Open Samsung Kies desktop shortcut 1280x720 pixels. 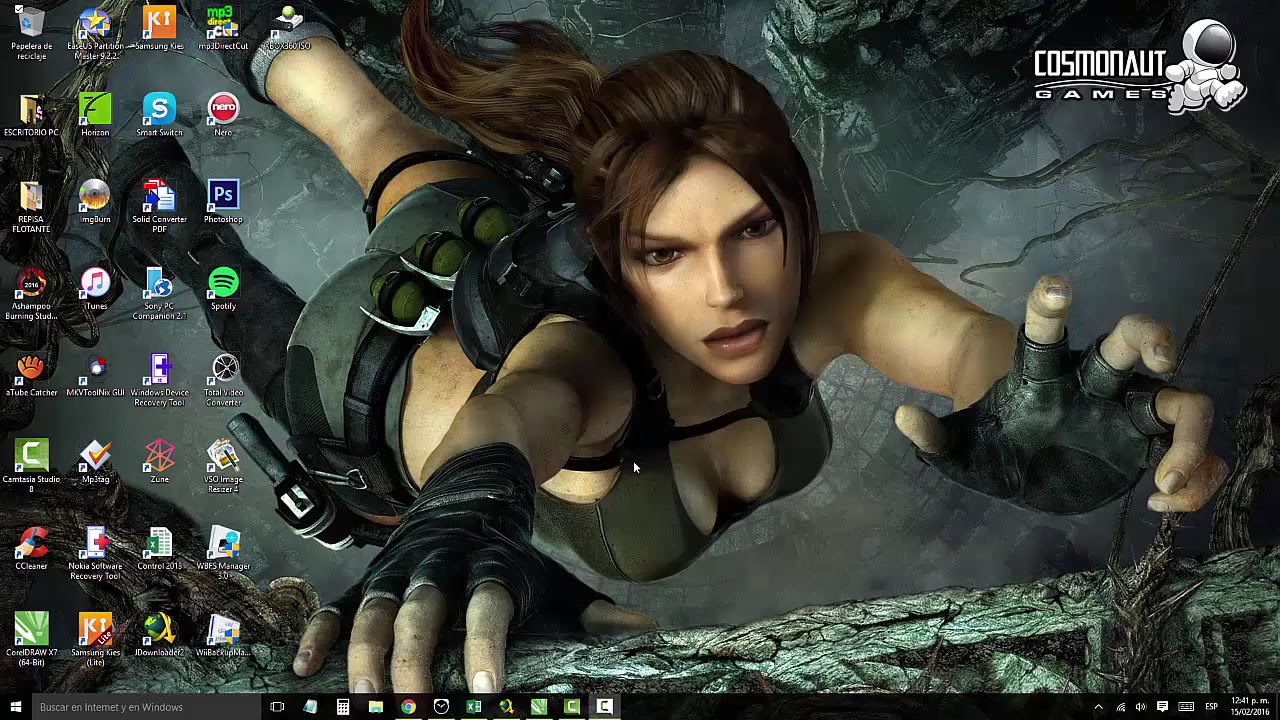[159, 28]
